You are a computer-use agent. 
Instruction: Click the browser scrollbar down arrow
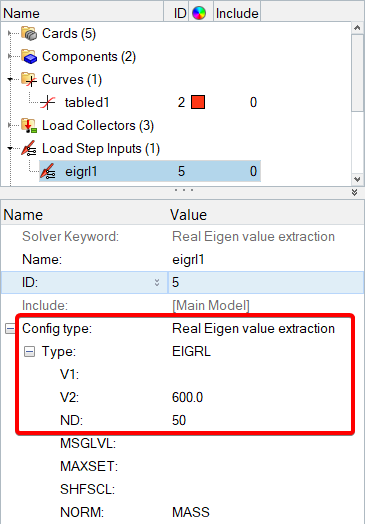pyautogui.click(x=357, y=179)
